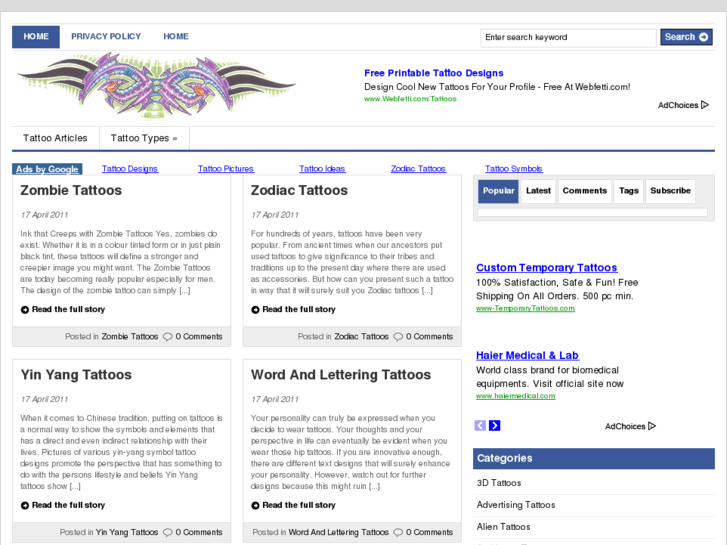Open the Alien Tattoos category

pyautogui.click(x=504, y=527)
